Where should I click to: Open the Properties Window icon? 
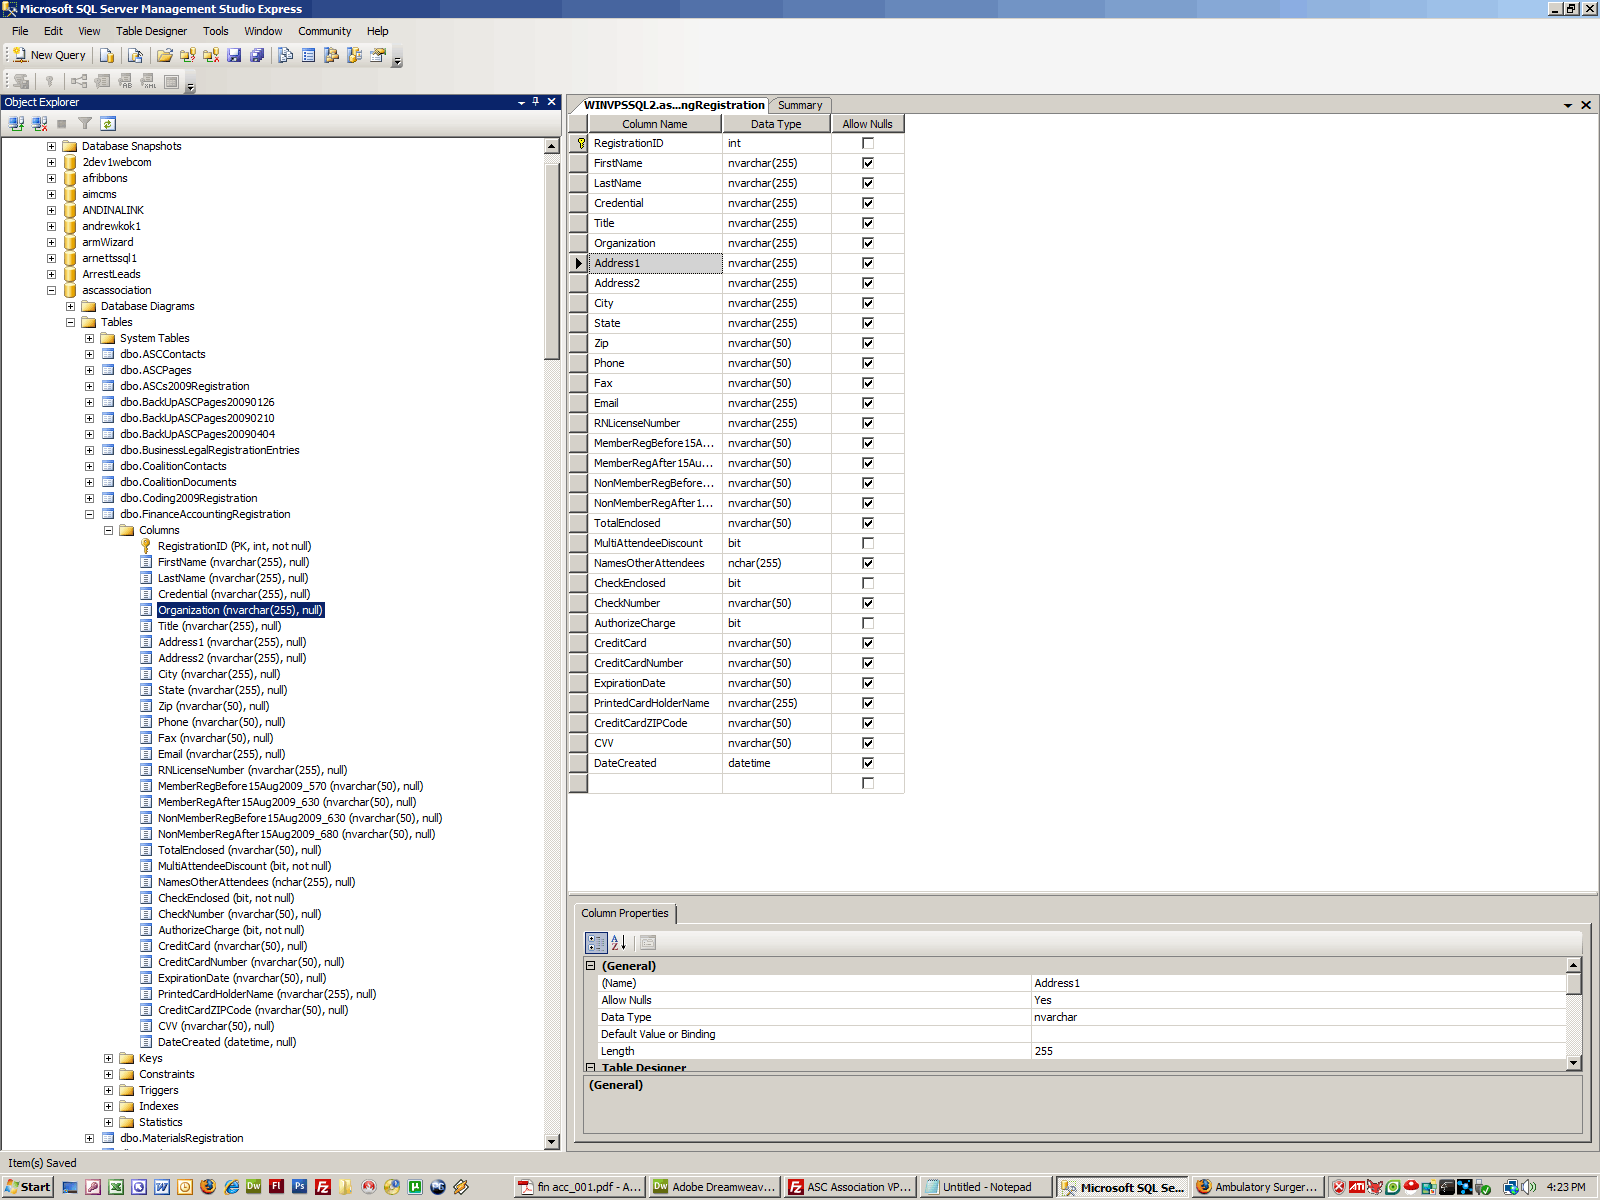(x=378, y=55)
